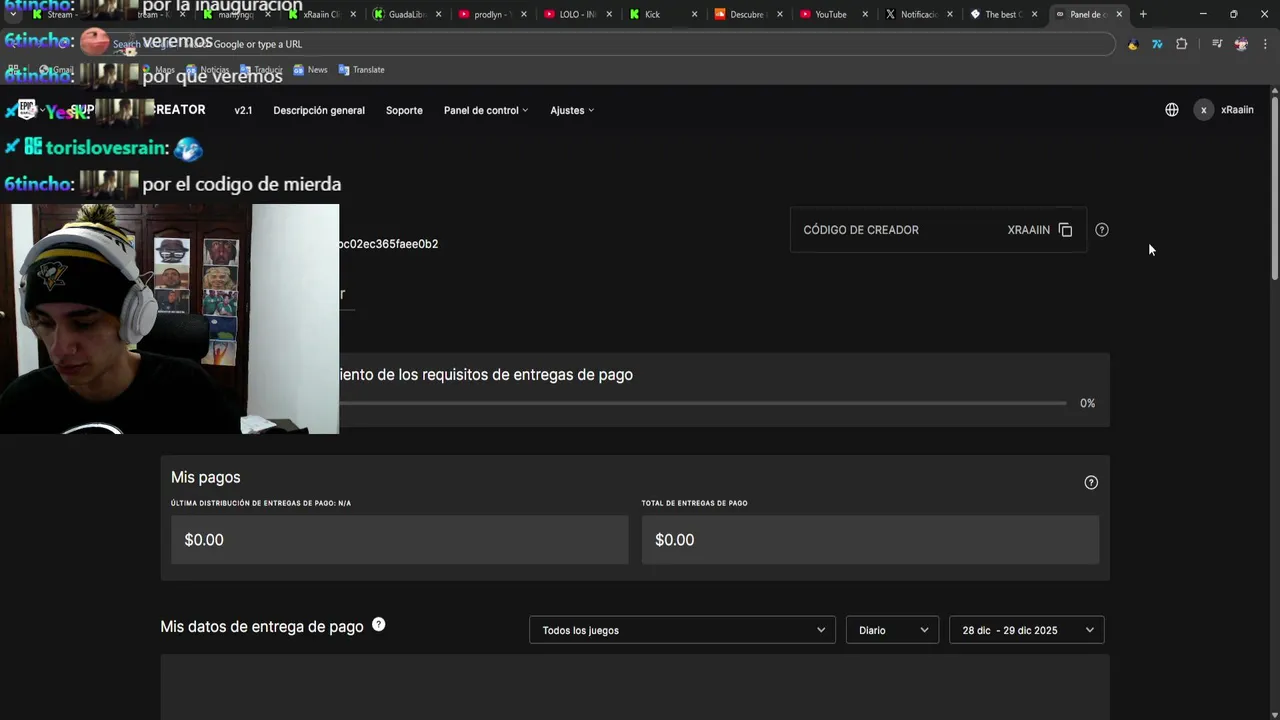Image resolution: width=1280 pixels, height=720 pixels.
Task: Open the browser extensions puzzle icon
Action: click(x=1182, y=44)
